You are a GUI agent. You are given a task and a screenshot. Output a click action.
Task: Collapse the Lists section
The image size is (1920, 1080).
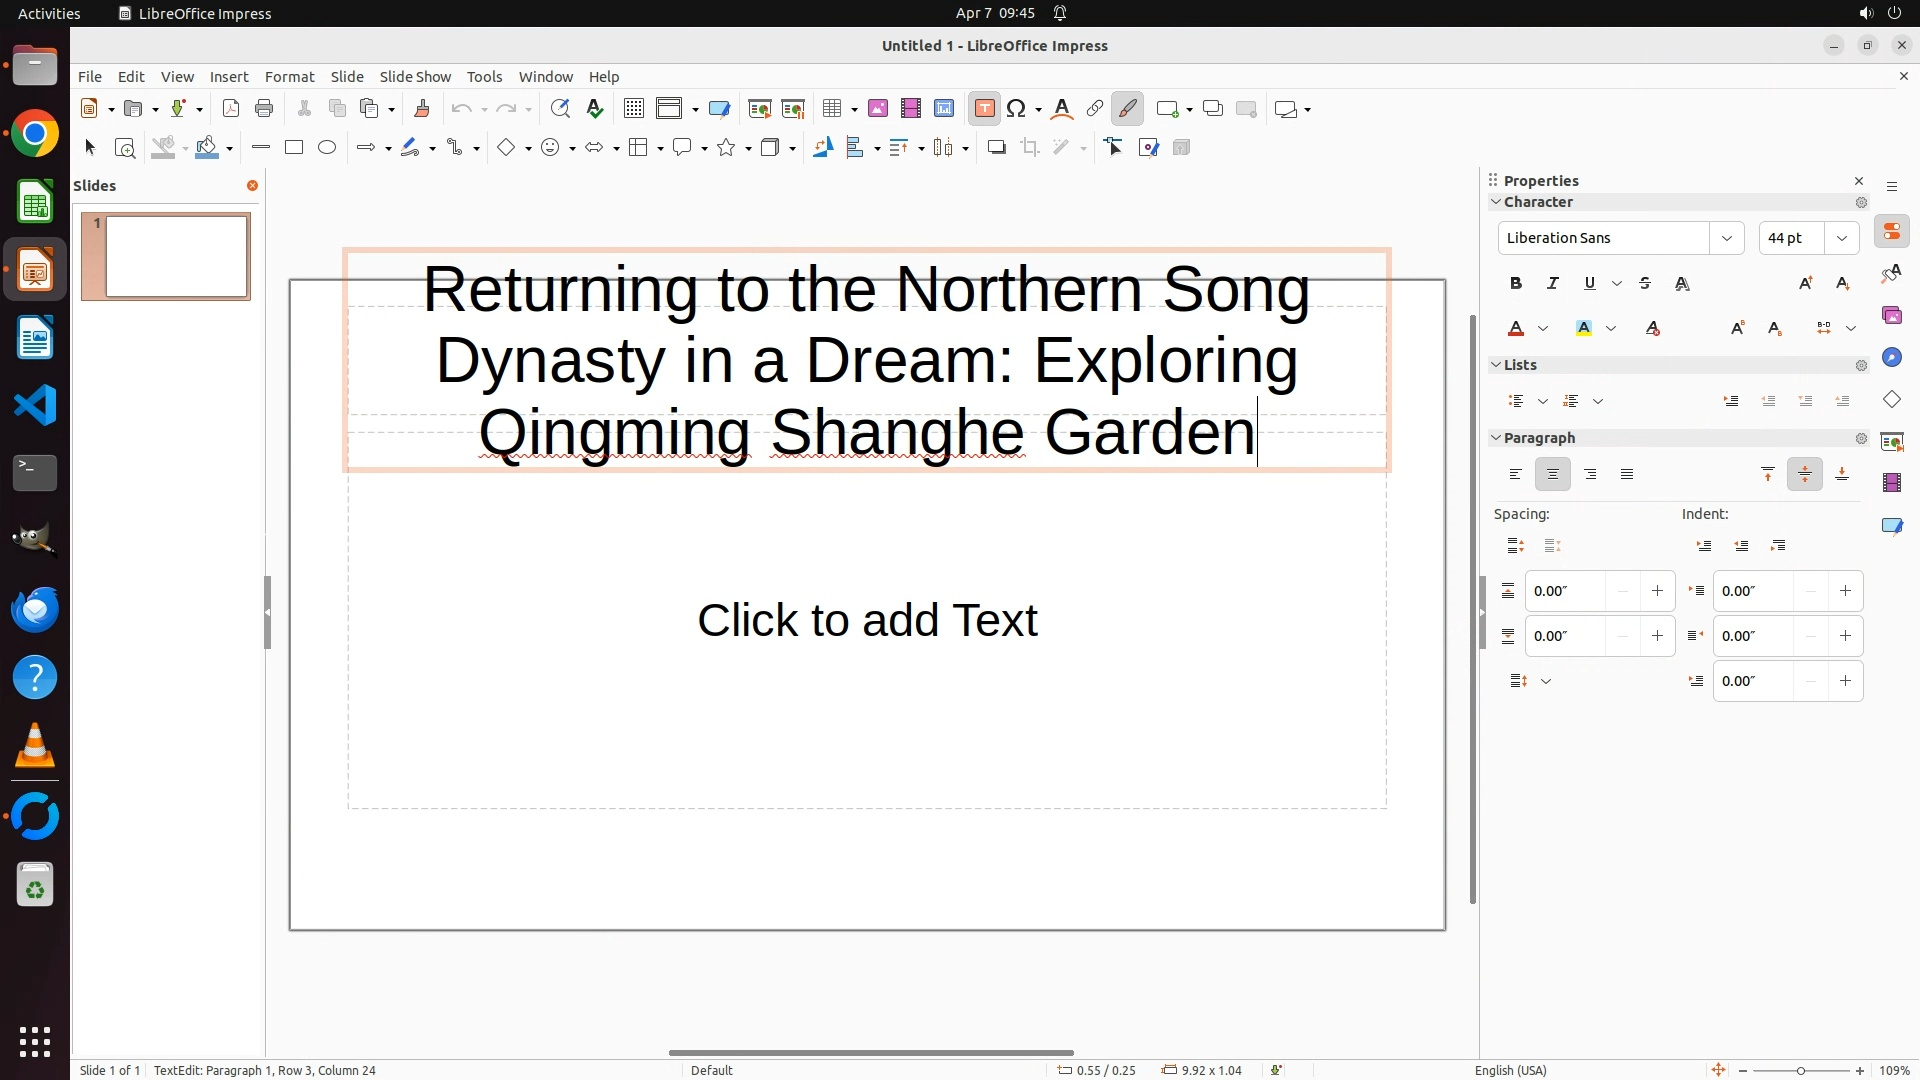click(x=1497, y=365)
